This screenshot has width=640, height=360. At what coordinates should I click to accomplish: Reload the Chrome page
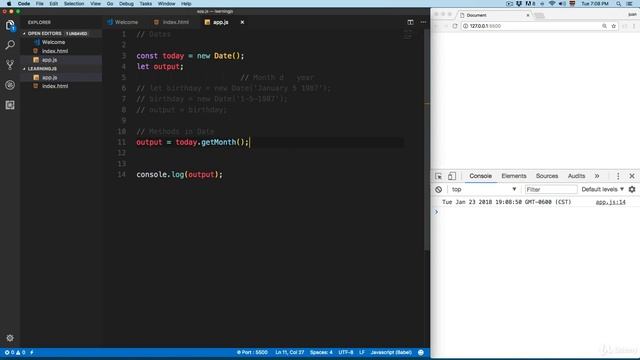[x=455, y=26]
